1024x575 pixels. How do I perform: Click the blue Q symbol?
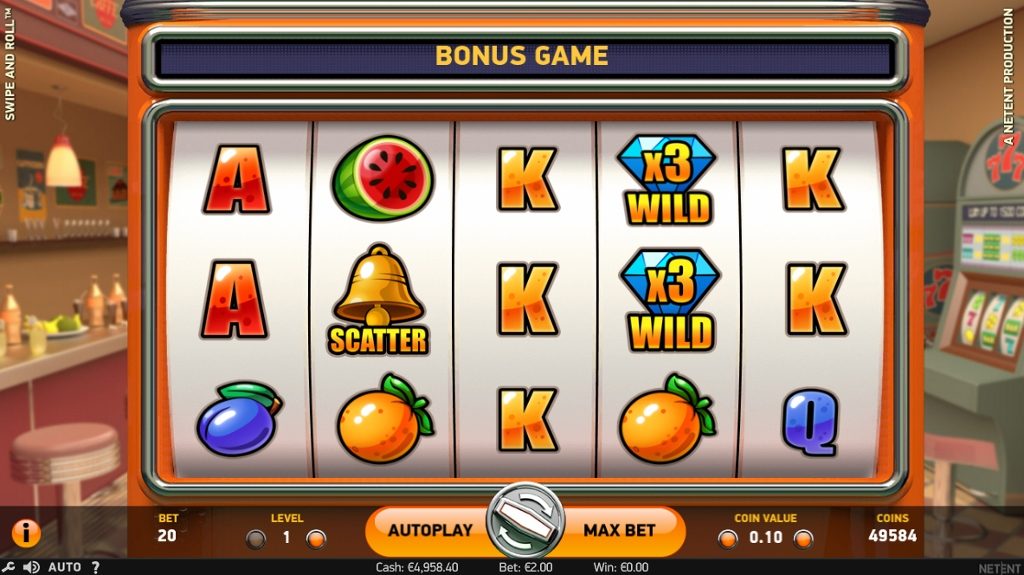[x=810, y=421]
